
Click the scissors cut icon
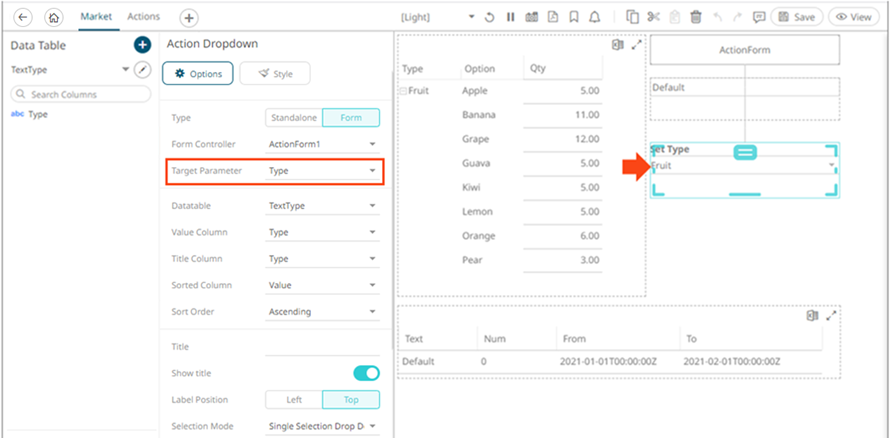click(x=654, y=17)
